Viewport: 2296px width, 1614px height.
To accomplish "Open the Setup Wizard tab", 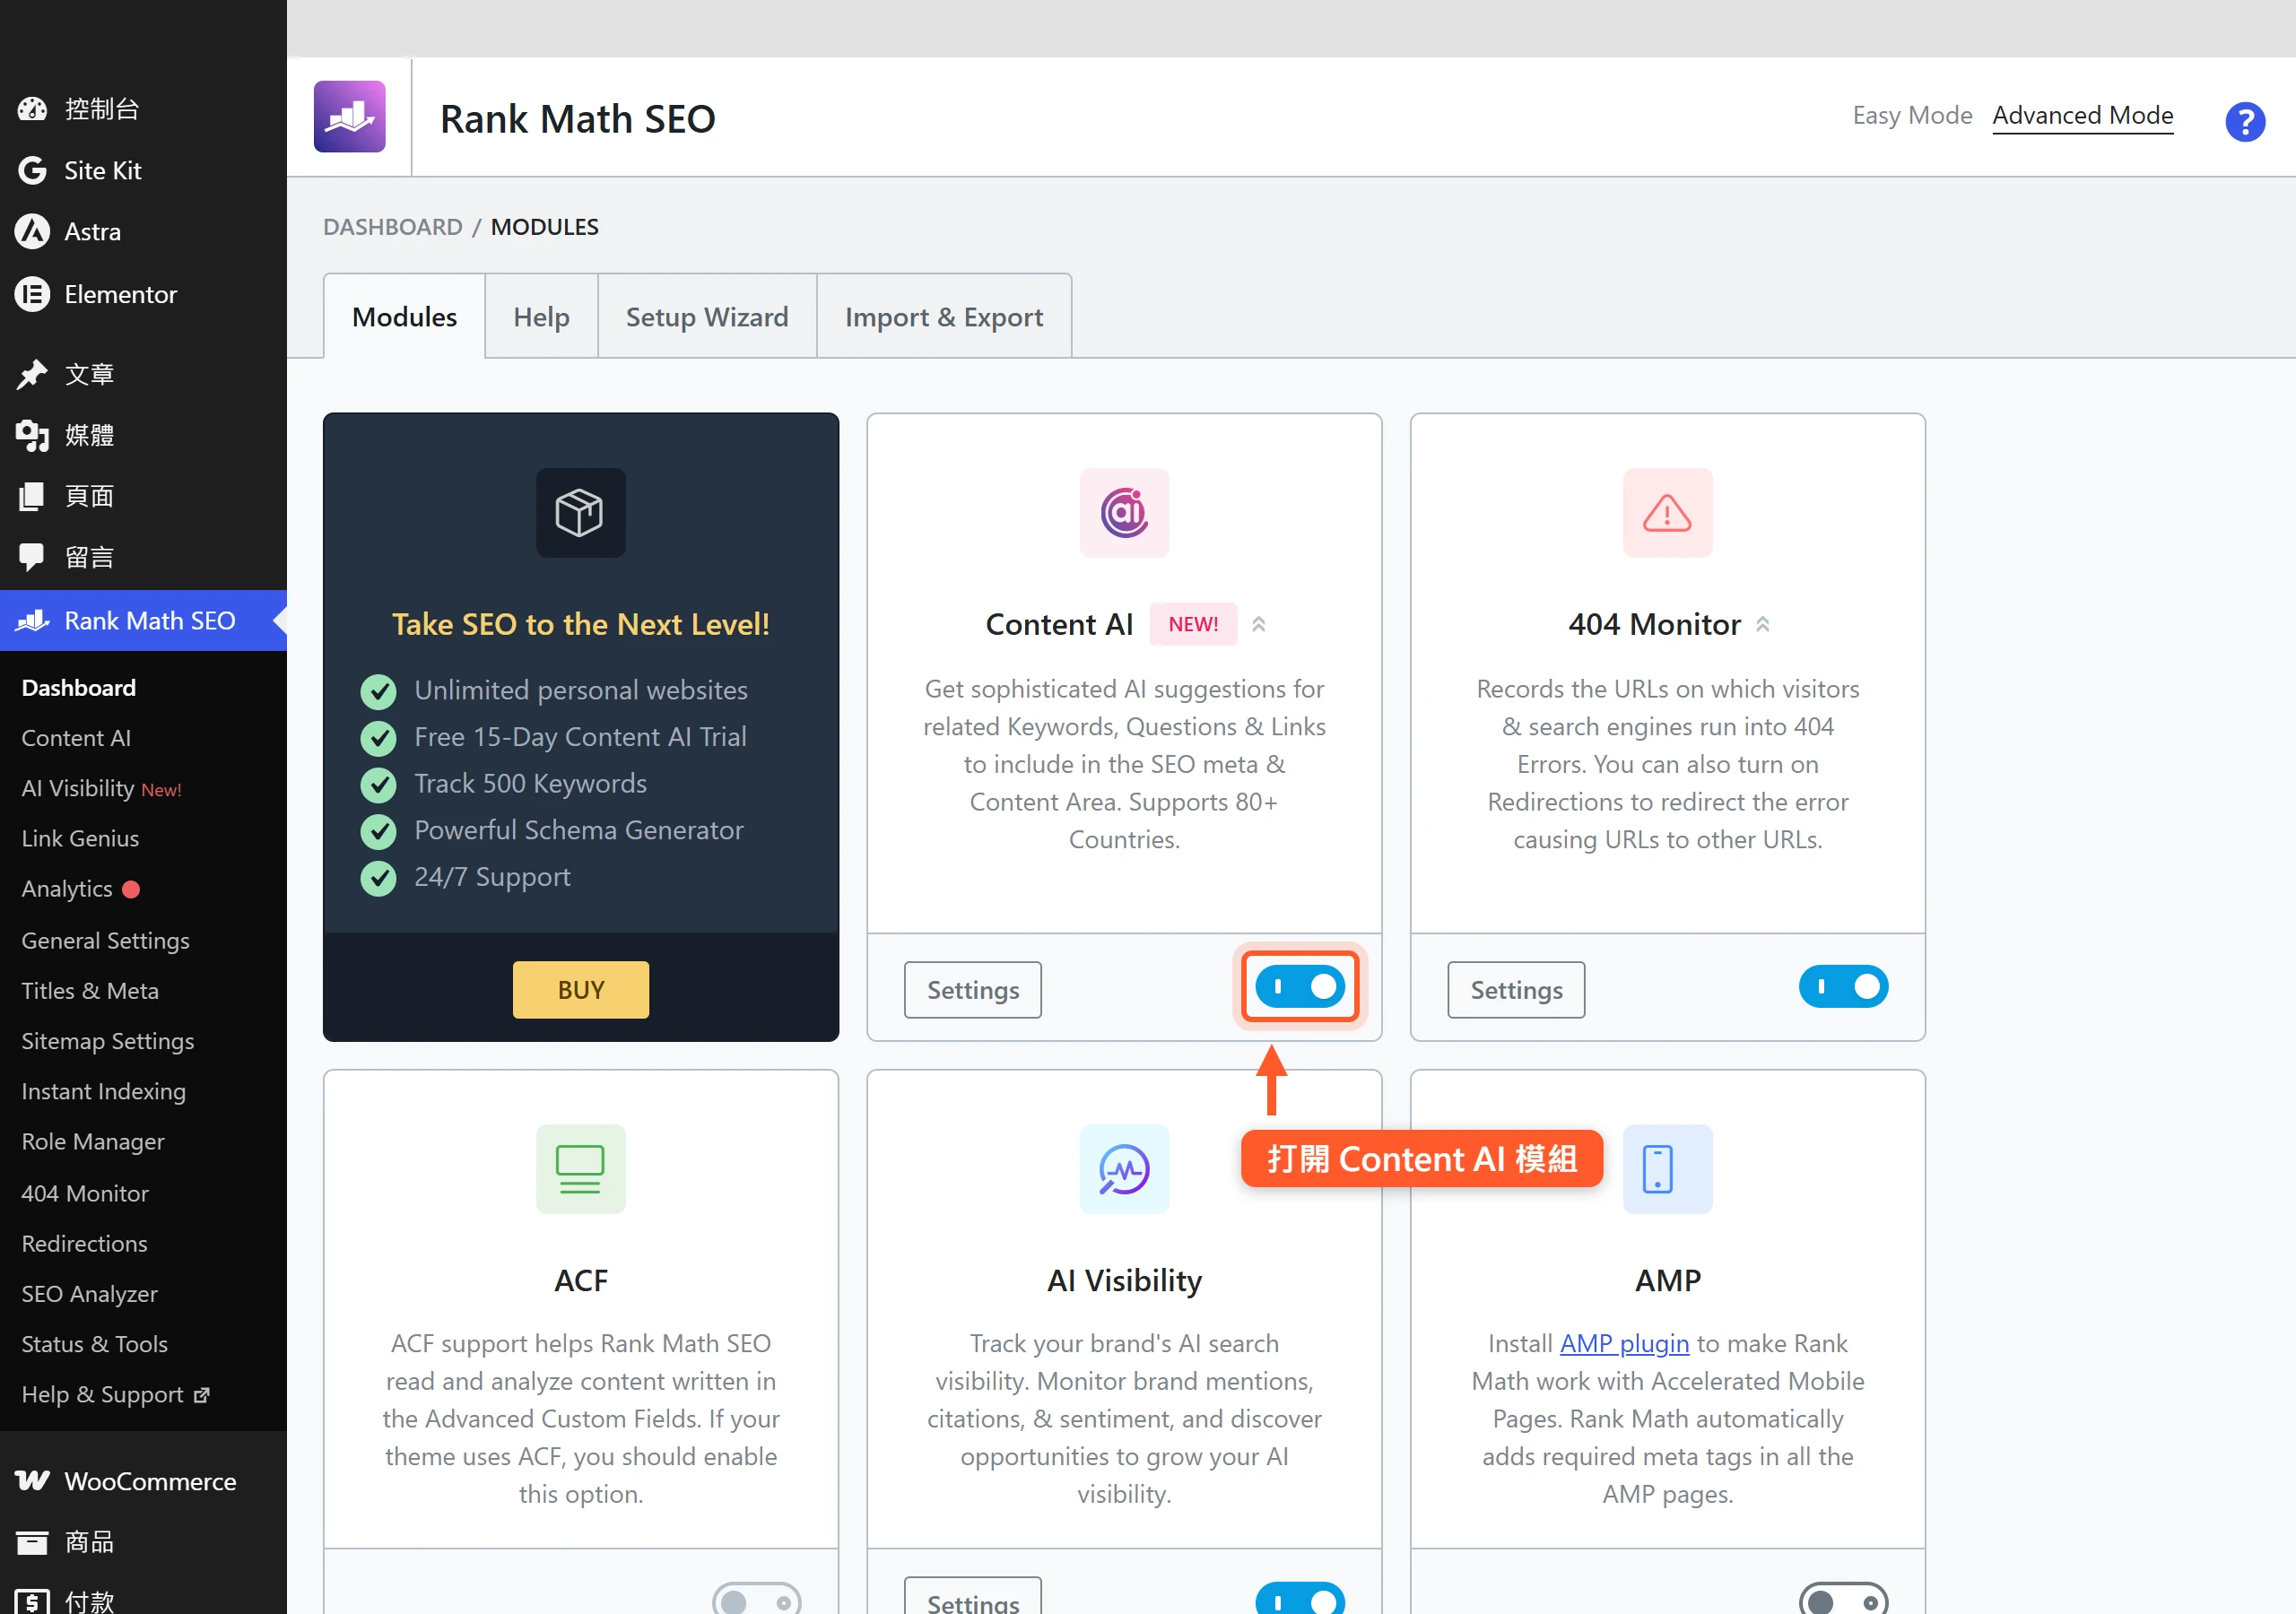I will coord(707,316).
